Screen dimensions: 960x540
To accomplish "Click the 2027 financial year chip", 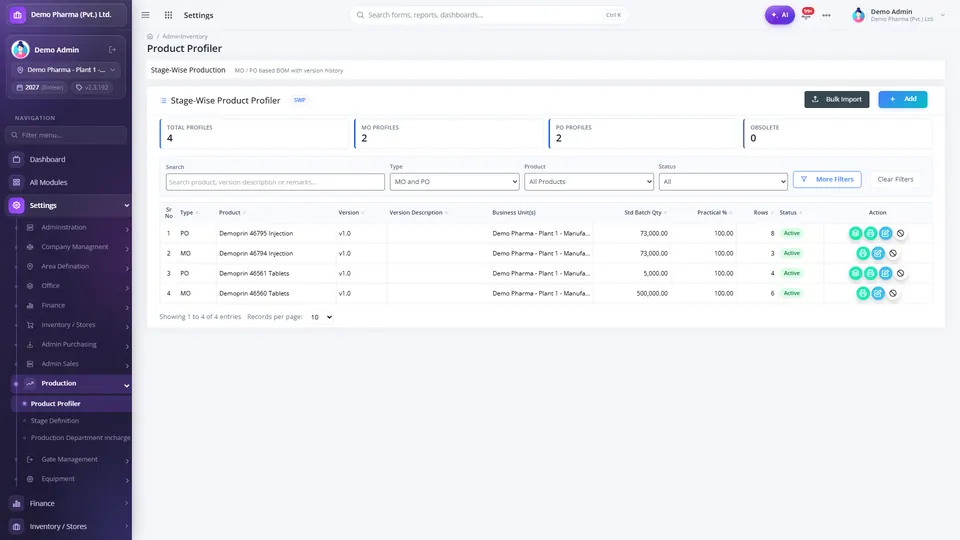I will 40,88.
